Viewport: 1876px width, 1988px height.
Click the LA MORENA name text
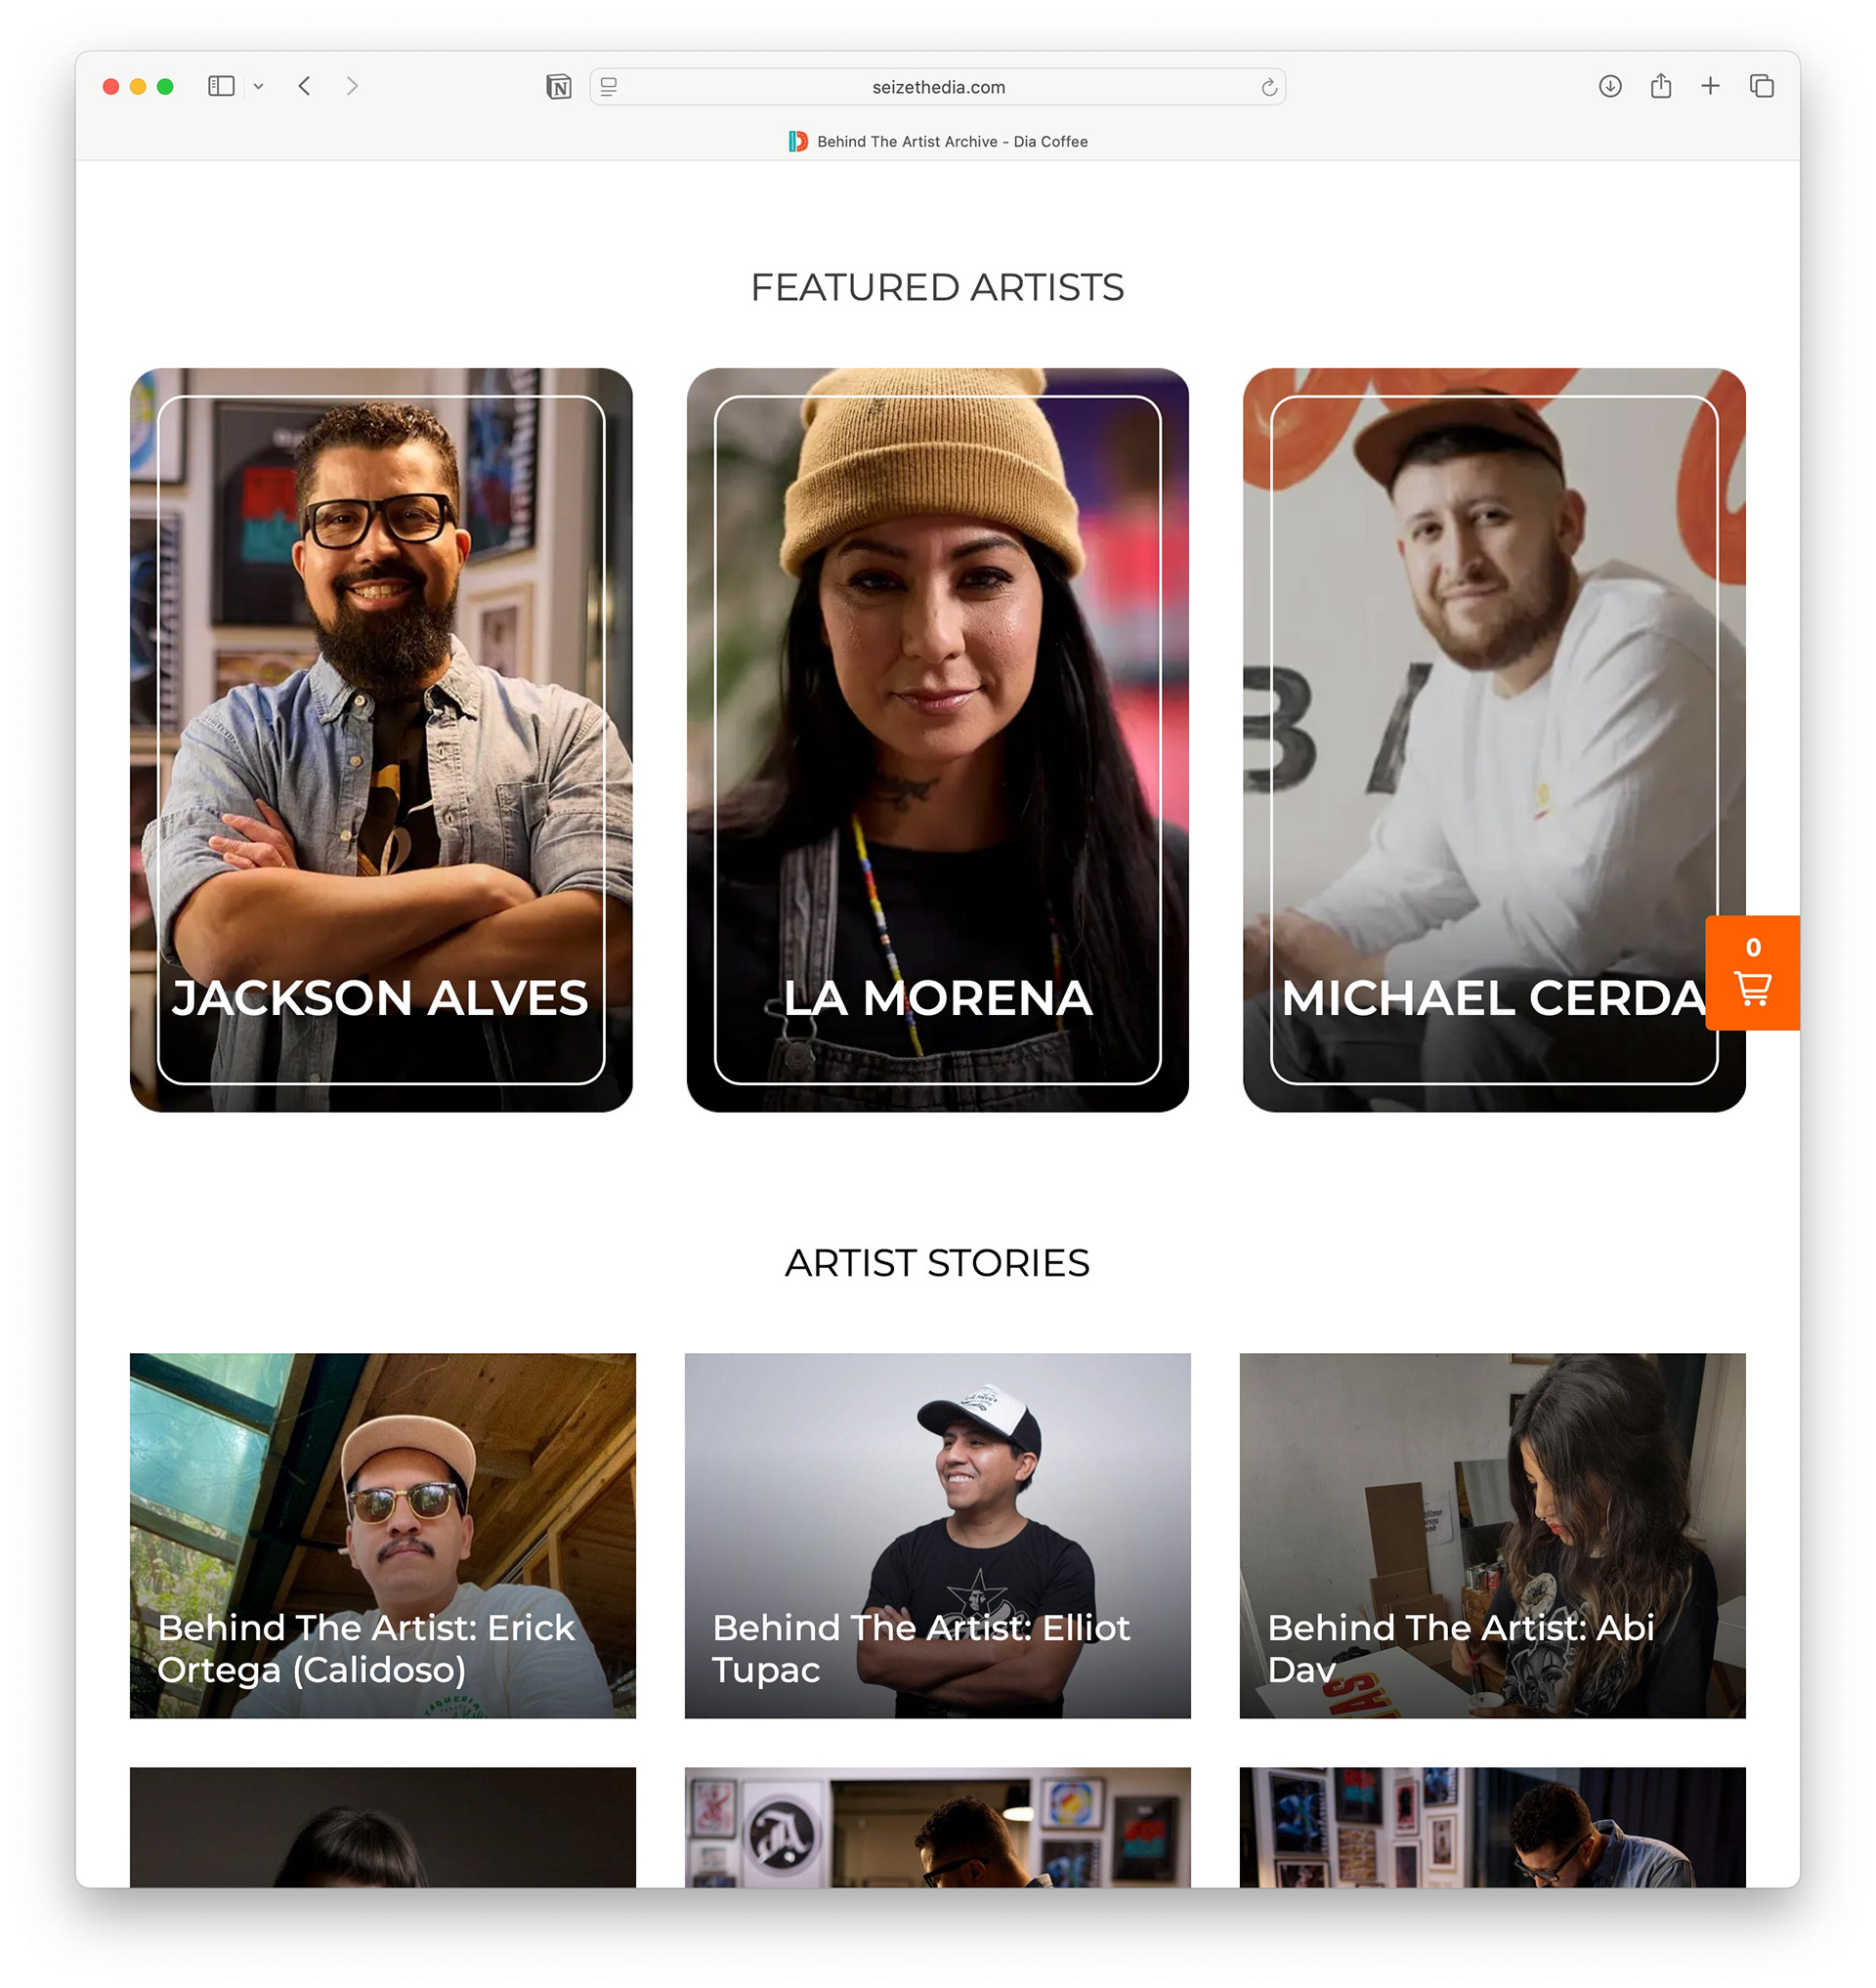(x=938, y=998)
